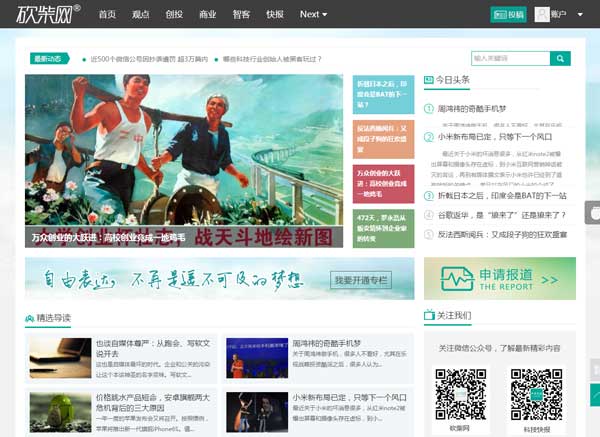Click the 科技快报 QR code
Screen dimensions: 600x437
[x=536, y=395]
